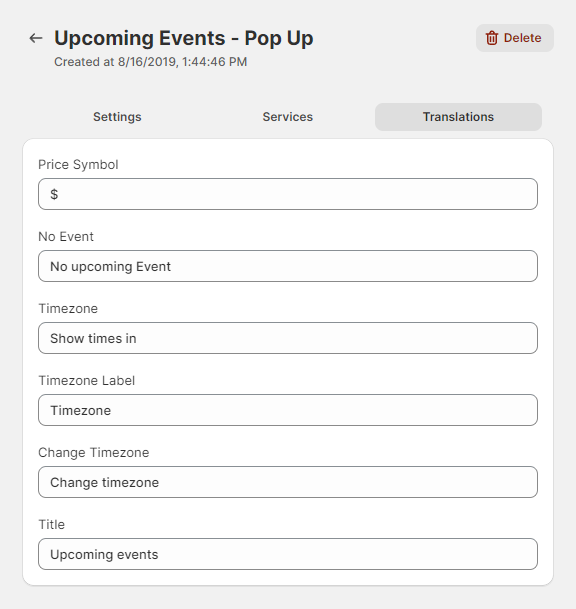Open the Services tab
576x609 pixels.
point(287,117)
